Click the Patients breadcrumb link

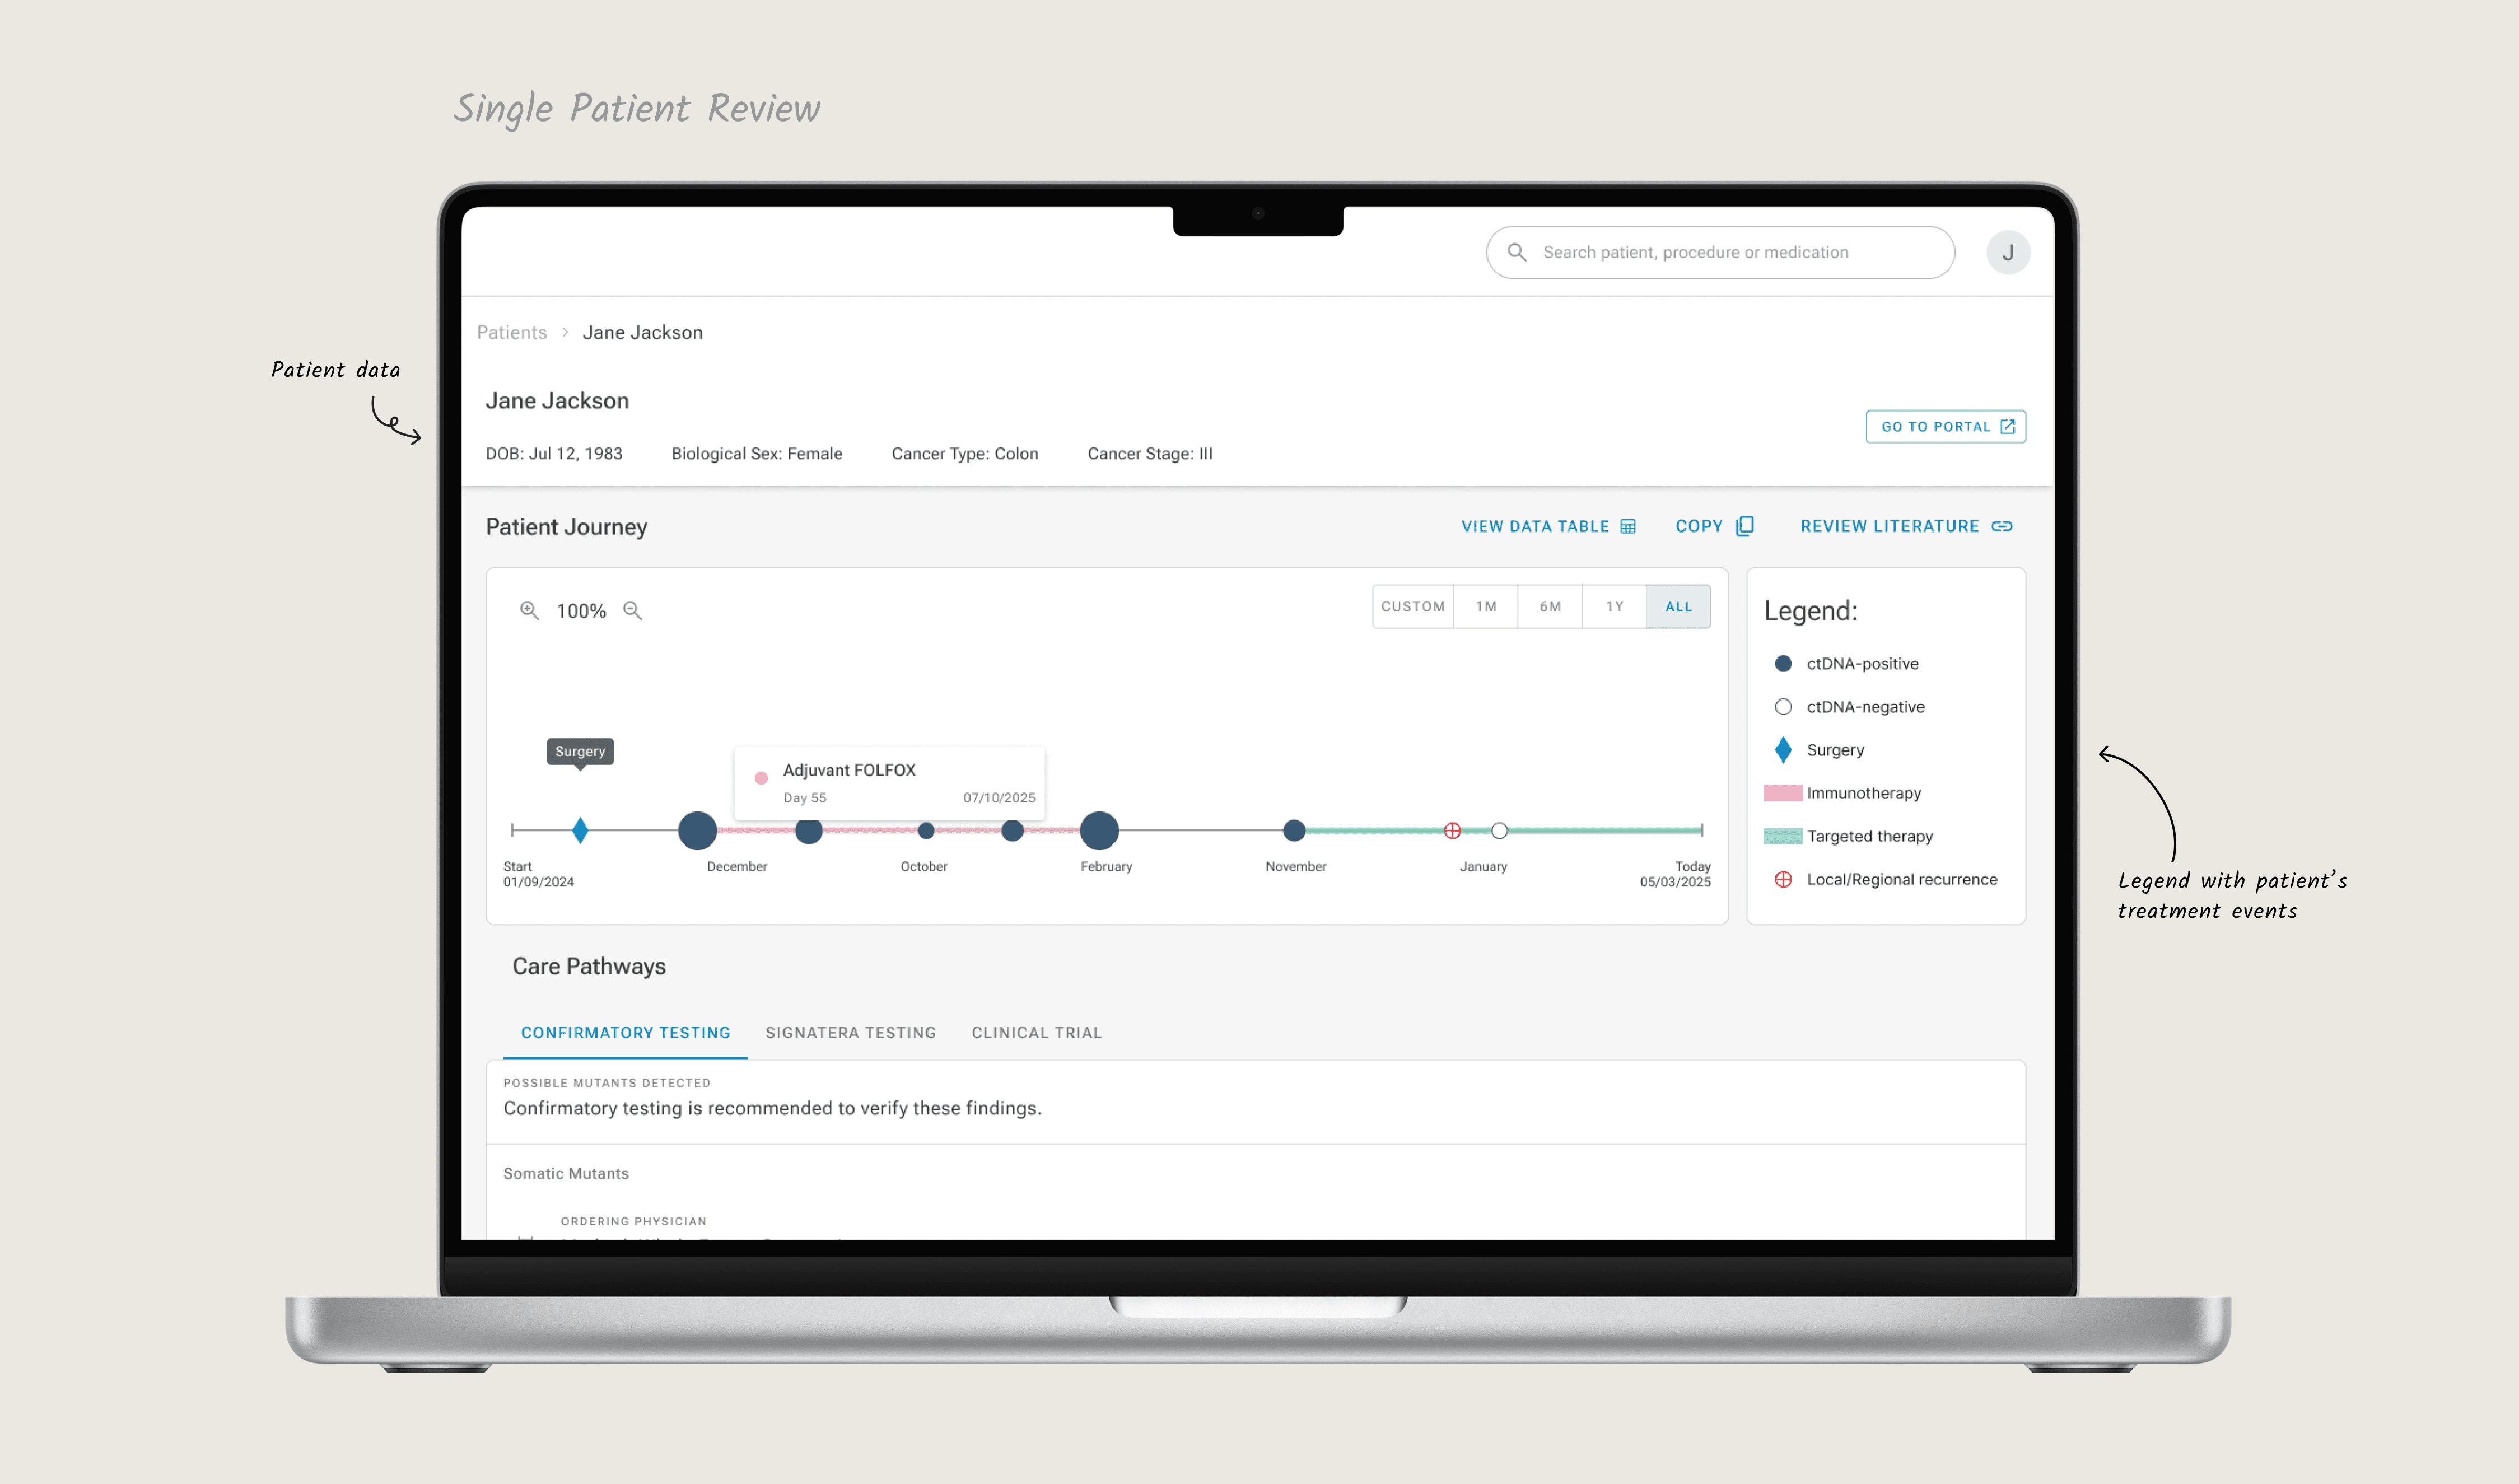511,332
